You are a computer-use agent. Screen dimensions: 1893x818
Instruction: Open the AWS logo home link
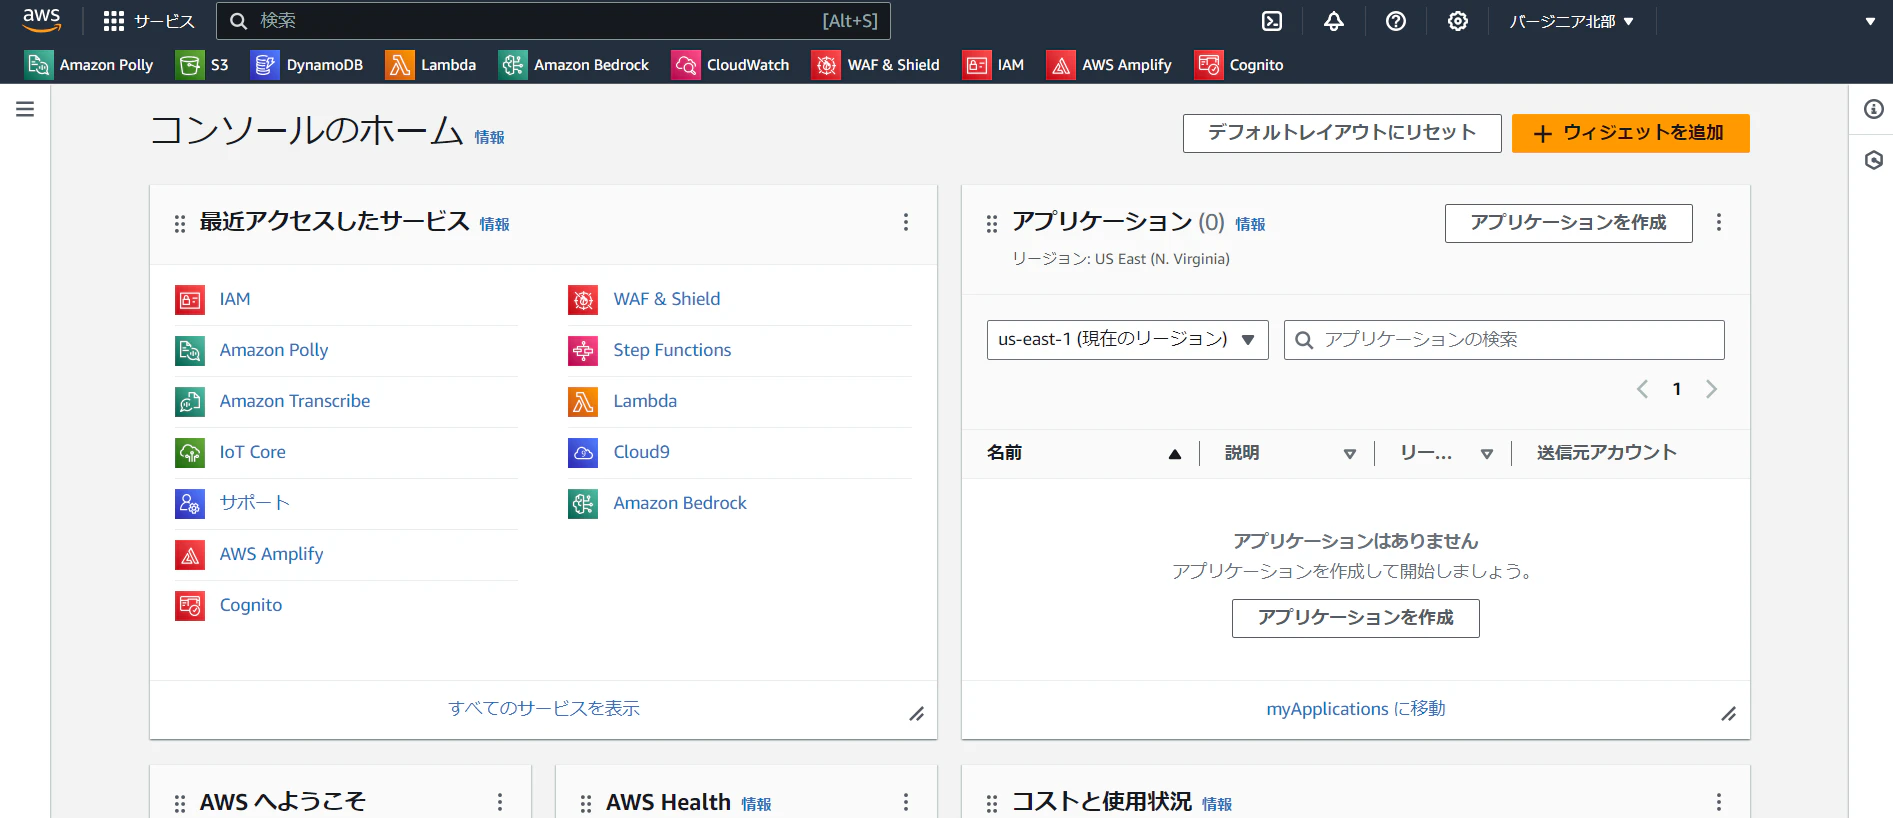pos(42,20)
